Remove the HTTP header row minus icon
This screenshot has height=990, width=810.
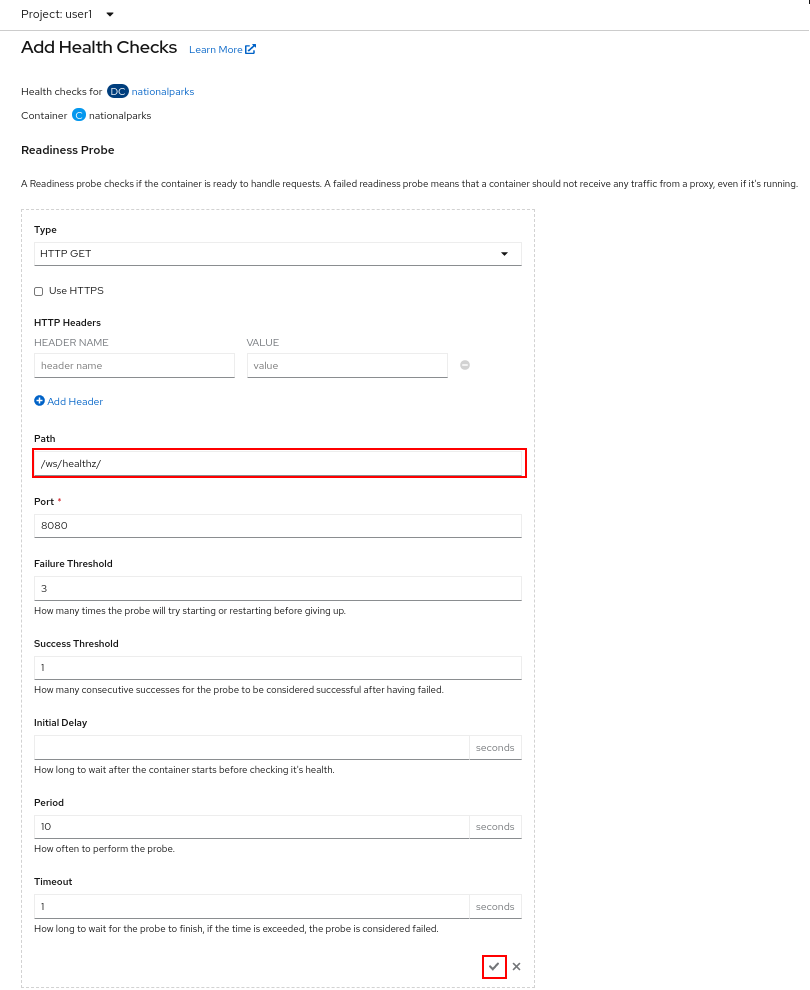click(x=465, y=365)
